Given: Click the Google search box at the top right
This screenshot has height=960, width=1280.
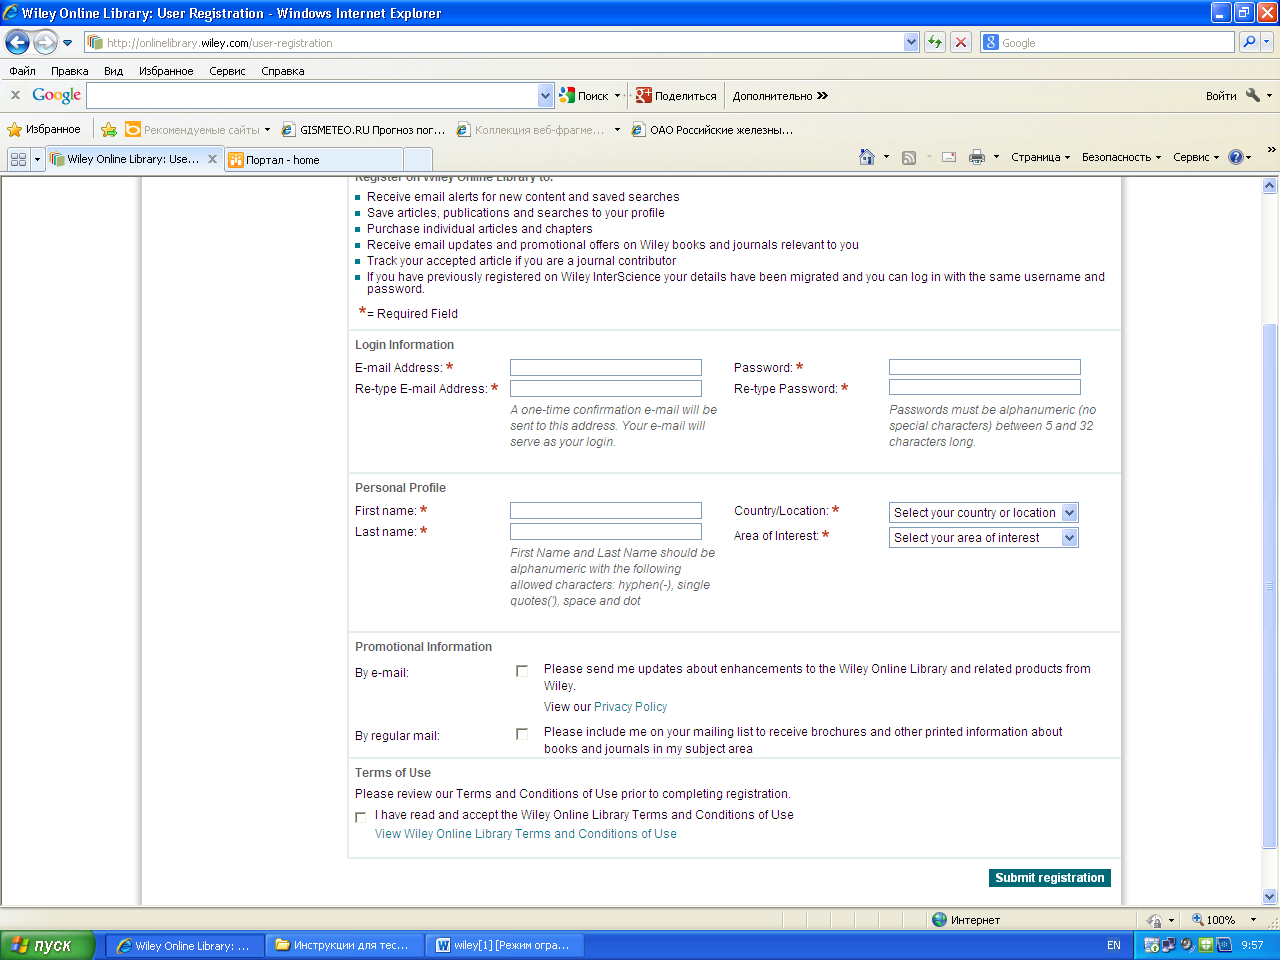Looking at the screenshot, I should (x=1107, y=42).
